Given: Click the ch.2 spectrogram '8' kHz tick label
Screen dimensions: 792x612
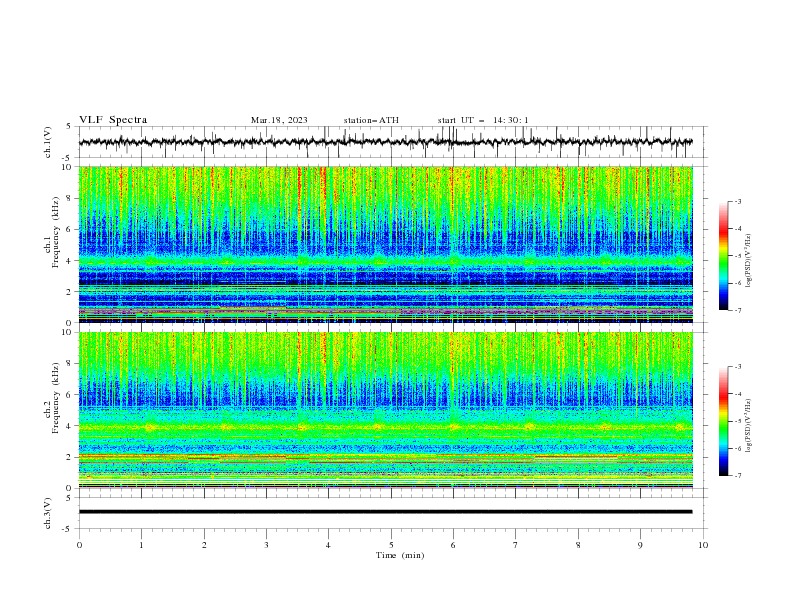Looking at the screenshot, I should coord(71,364).
